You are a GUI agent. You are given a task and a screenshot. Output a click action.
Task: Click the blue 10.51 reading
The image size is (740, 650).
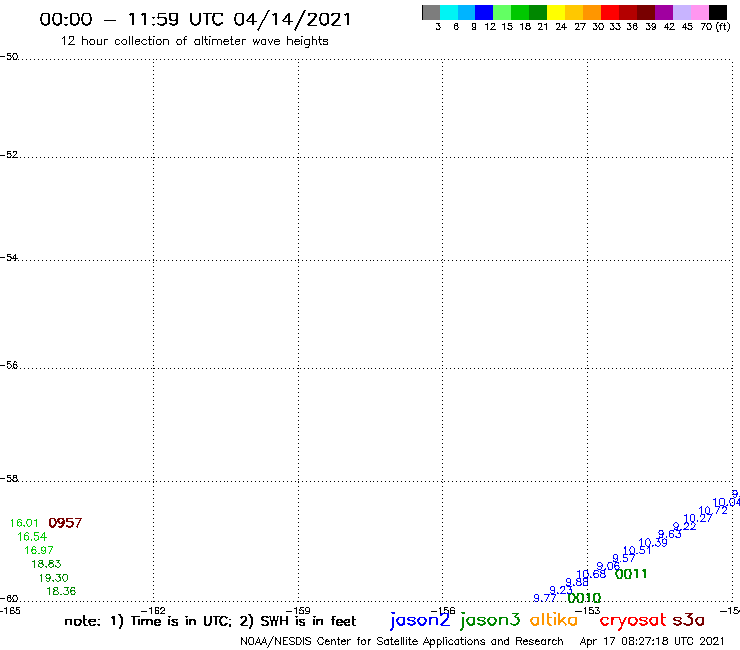click(637, 550)
